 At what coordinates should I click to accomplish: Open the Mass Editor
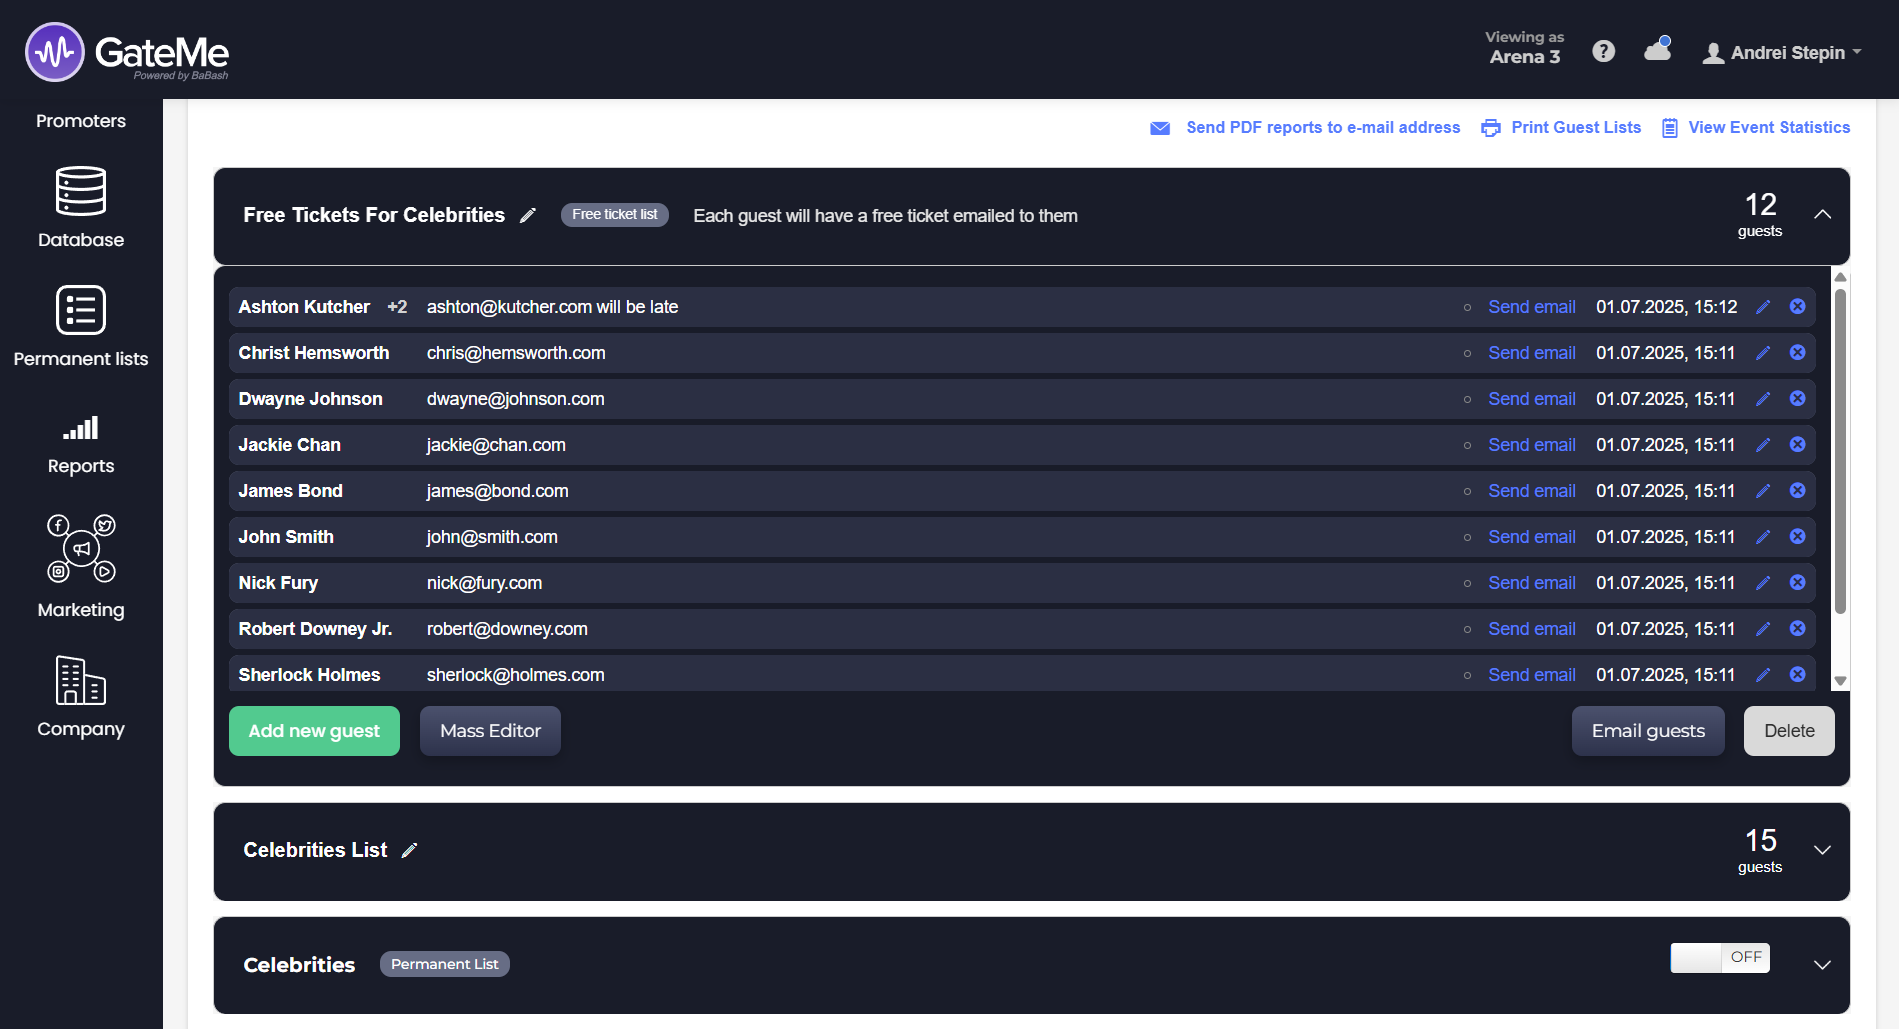click(490, 731)
